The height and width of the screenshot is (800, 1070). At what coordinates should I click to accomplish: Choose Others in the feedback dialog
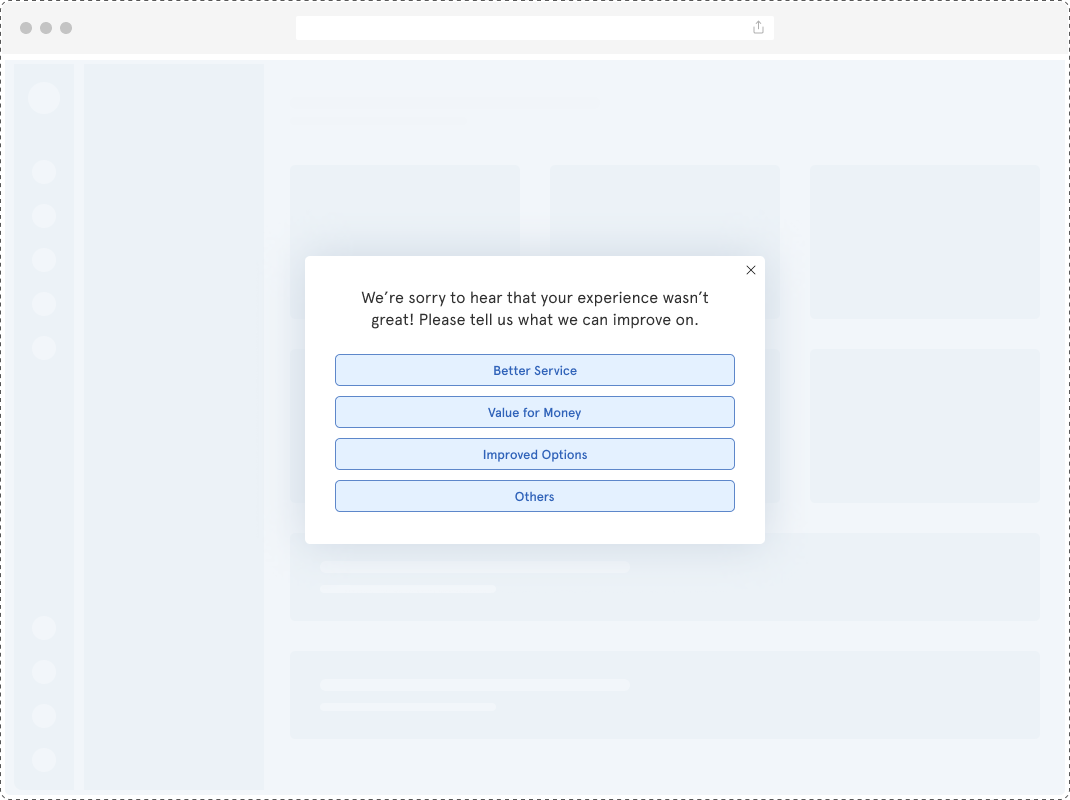point(535,496)
